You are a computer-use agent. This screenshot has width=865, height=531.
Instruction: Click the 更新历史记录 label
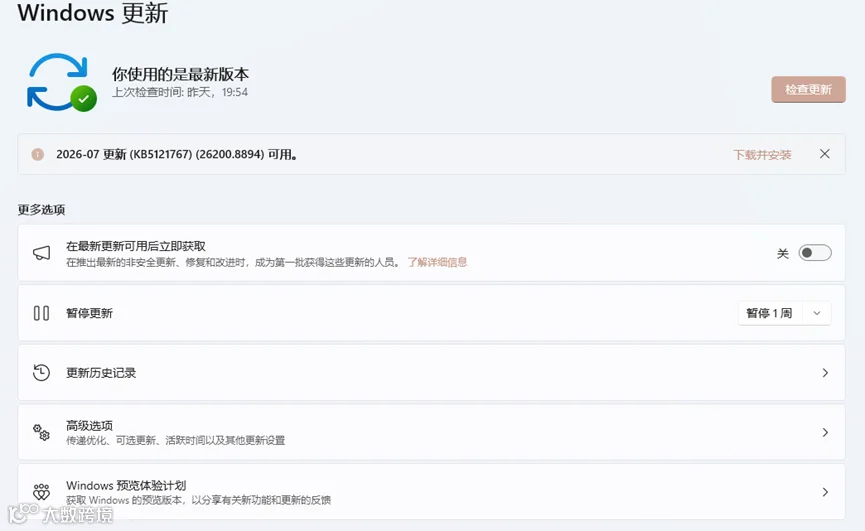(101, 373)
